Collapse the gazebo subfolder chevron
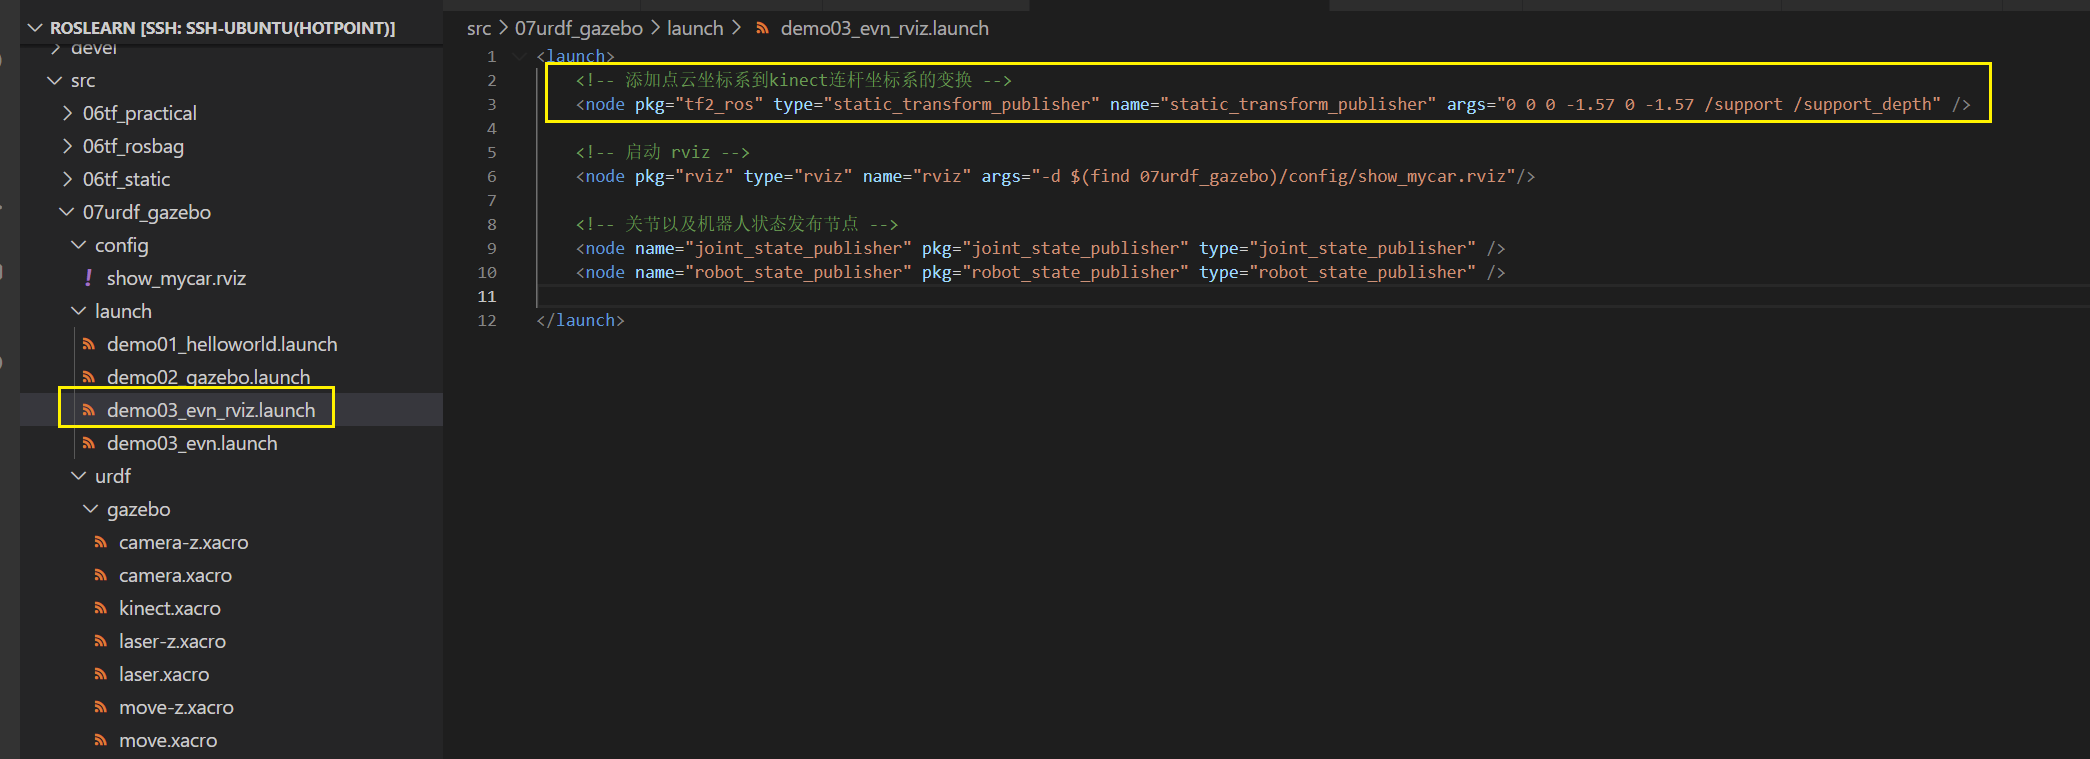 pos(91,509)
